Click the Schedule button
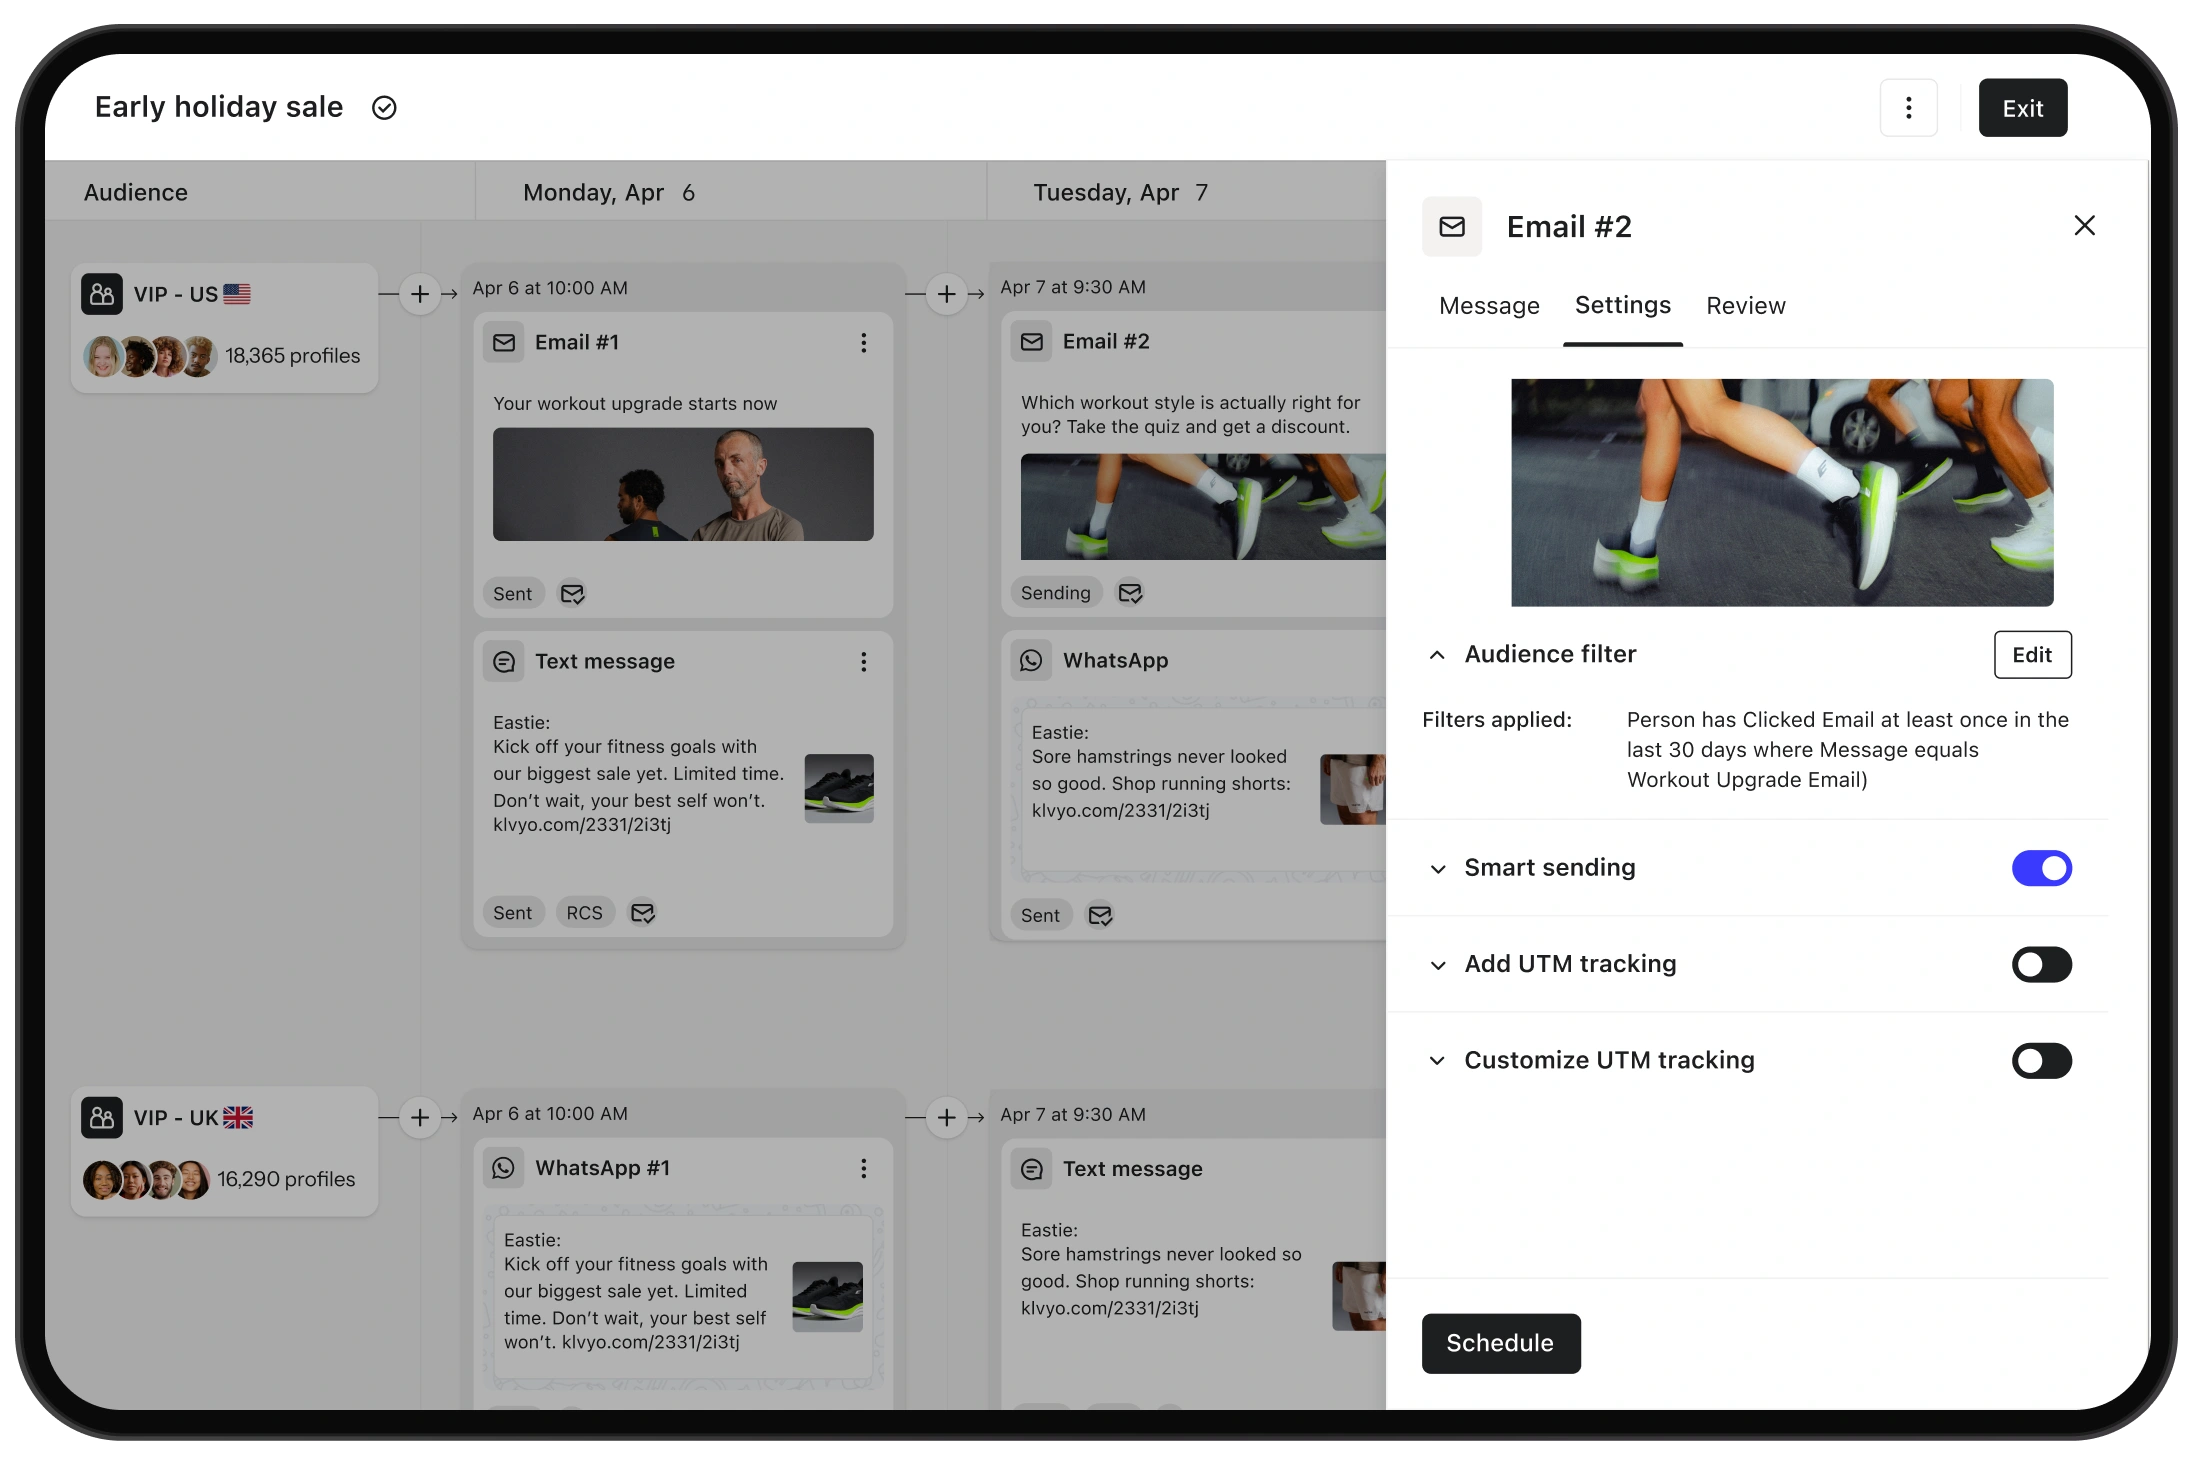 click(x=1500, y=1343)
